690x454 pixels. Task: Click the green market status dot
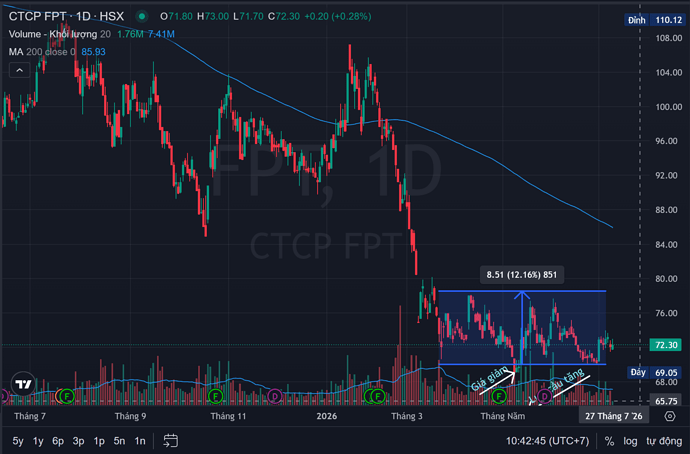pos(142,17)
